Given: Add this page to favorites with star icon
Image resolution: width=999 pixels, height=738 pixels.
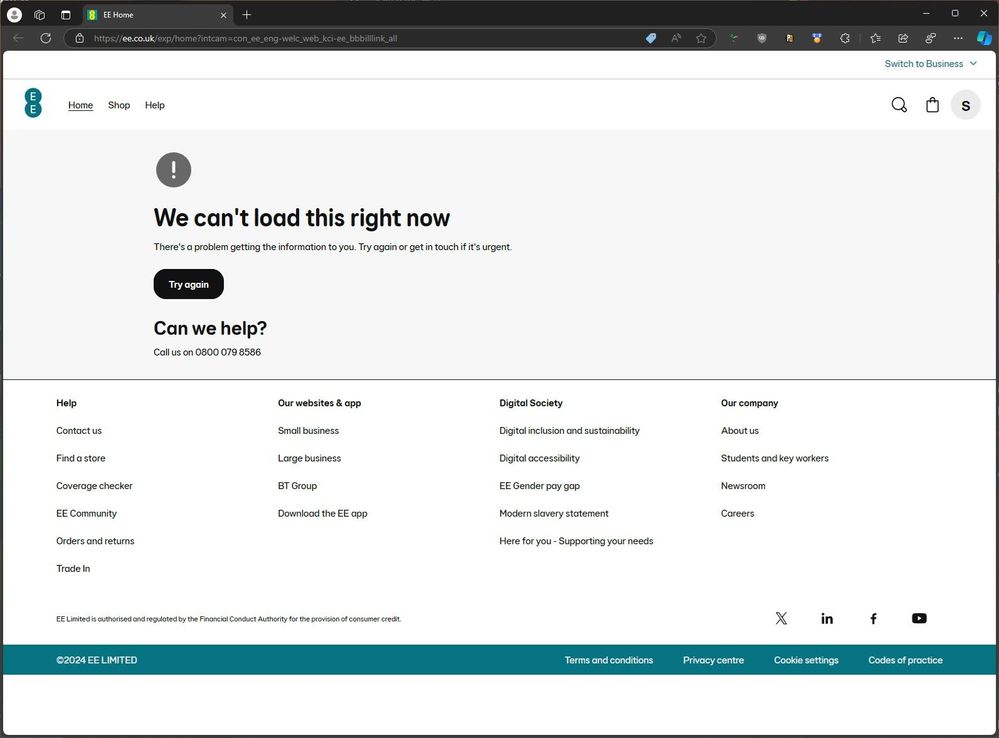Looking at the screenshot, I should pyautogui.click(x=701, y=38).
